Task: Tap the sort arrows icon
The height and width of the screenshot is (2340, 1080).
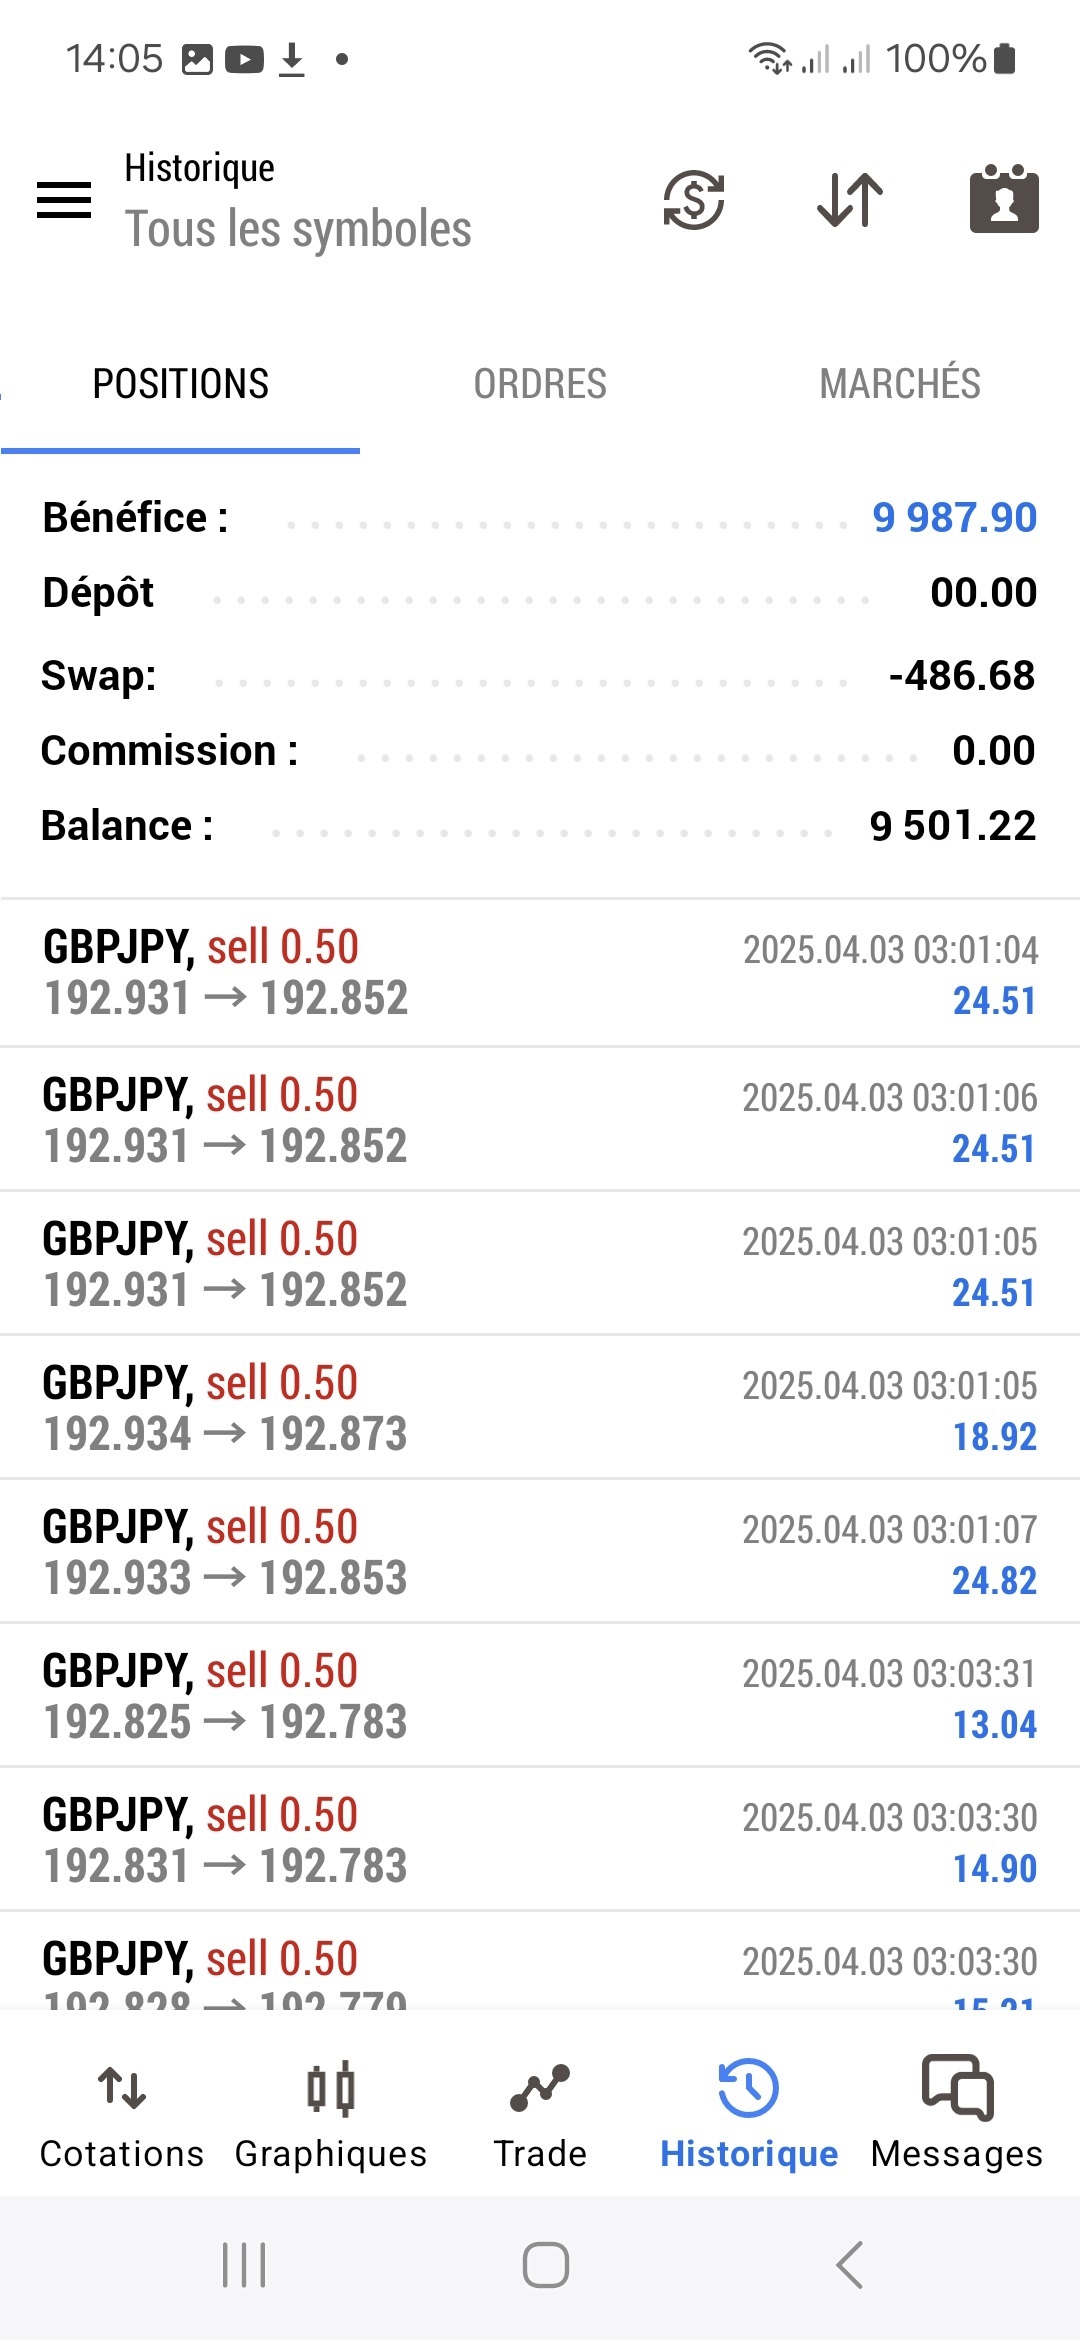Action: click(x=850, y=200)
